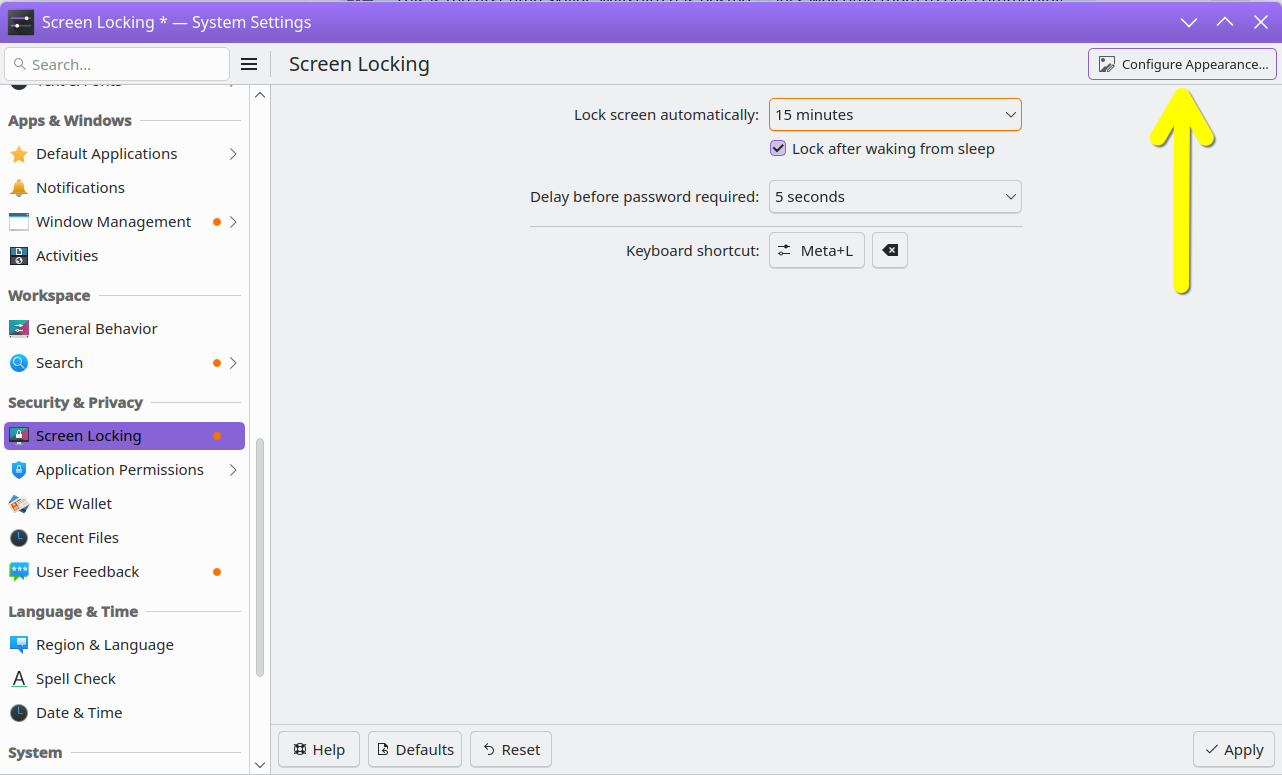The height and width of the screenshot is (775, 1282).
Task: Click the Region & Language icon
Action: [x=19, y=645]
